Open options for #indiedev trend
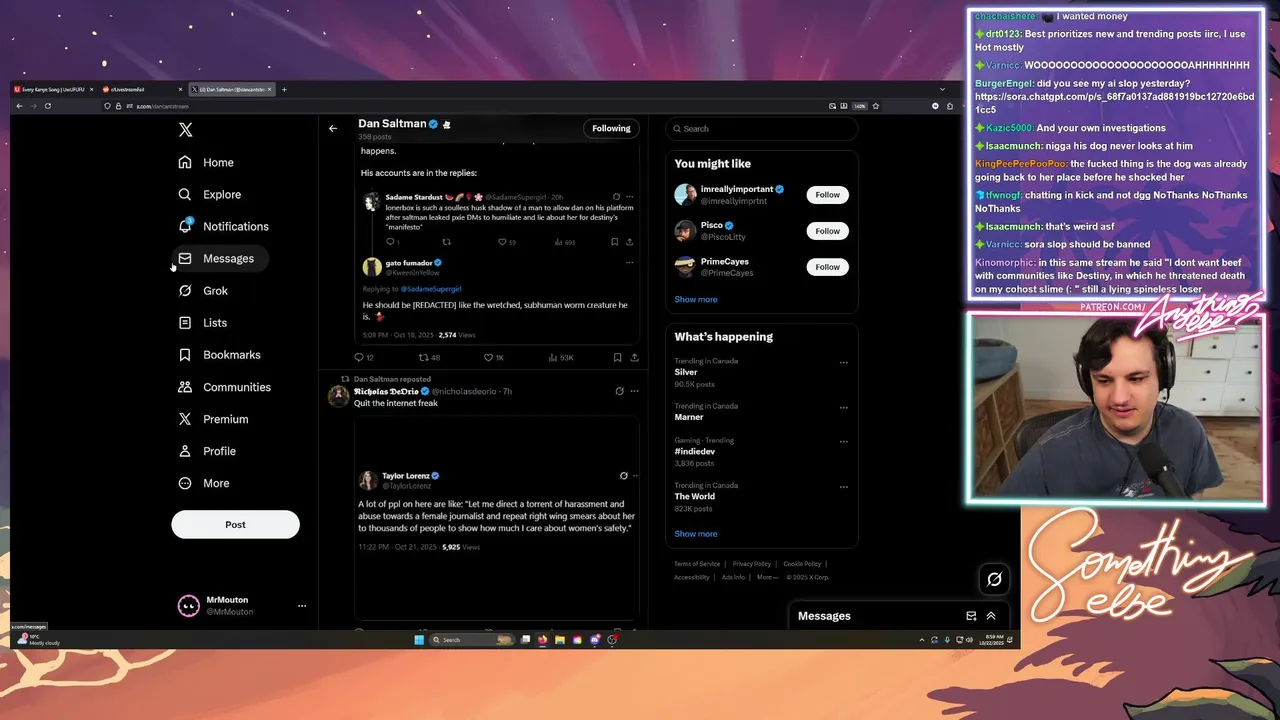The image size is (1280, 720). click(844, 442)
